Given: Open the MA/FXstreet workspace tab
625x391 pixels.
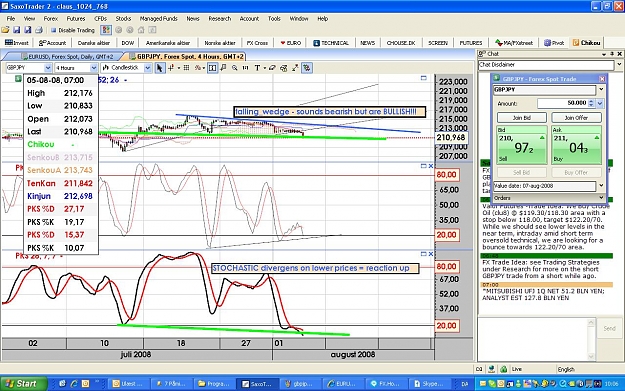Looking at the screenshot, I should point(514,43).
